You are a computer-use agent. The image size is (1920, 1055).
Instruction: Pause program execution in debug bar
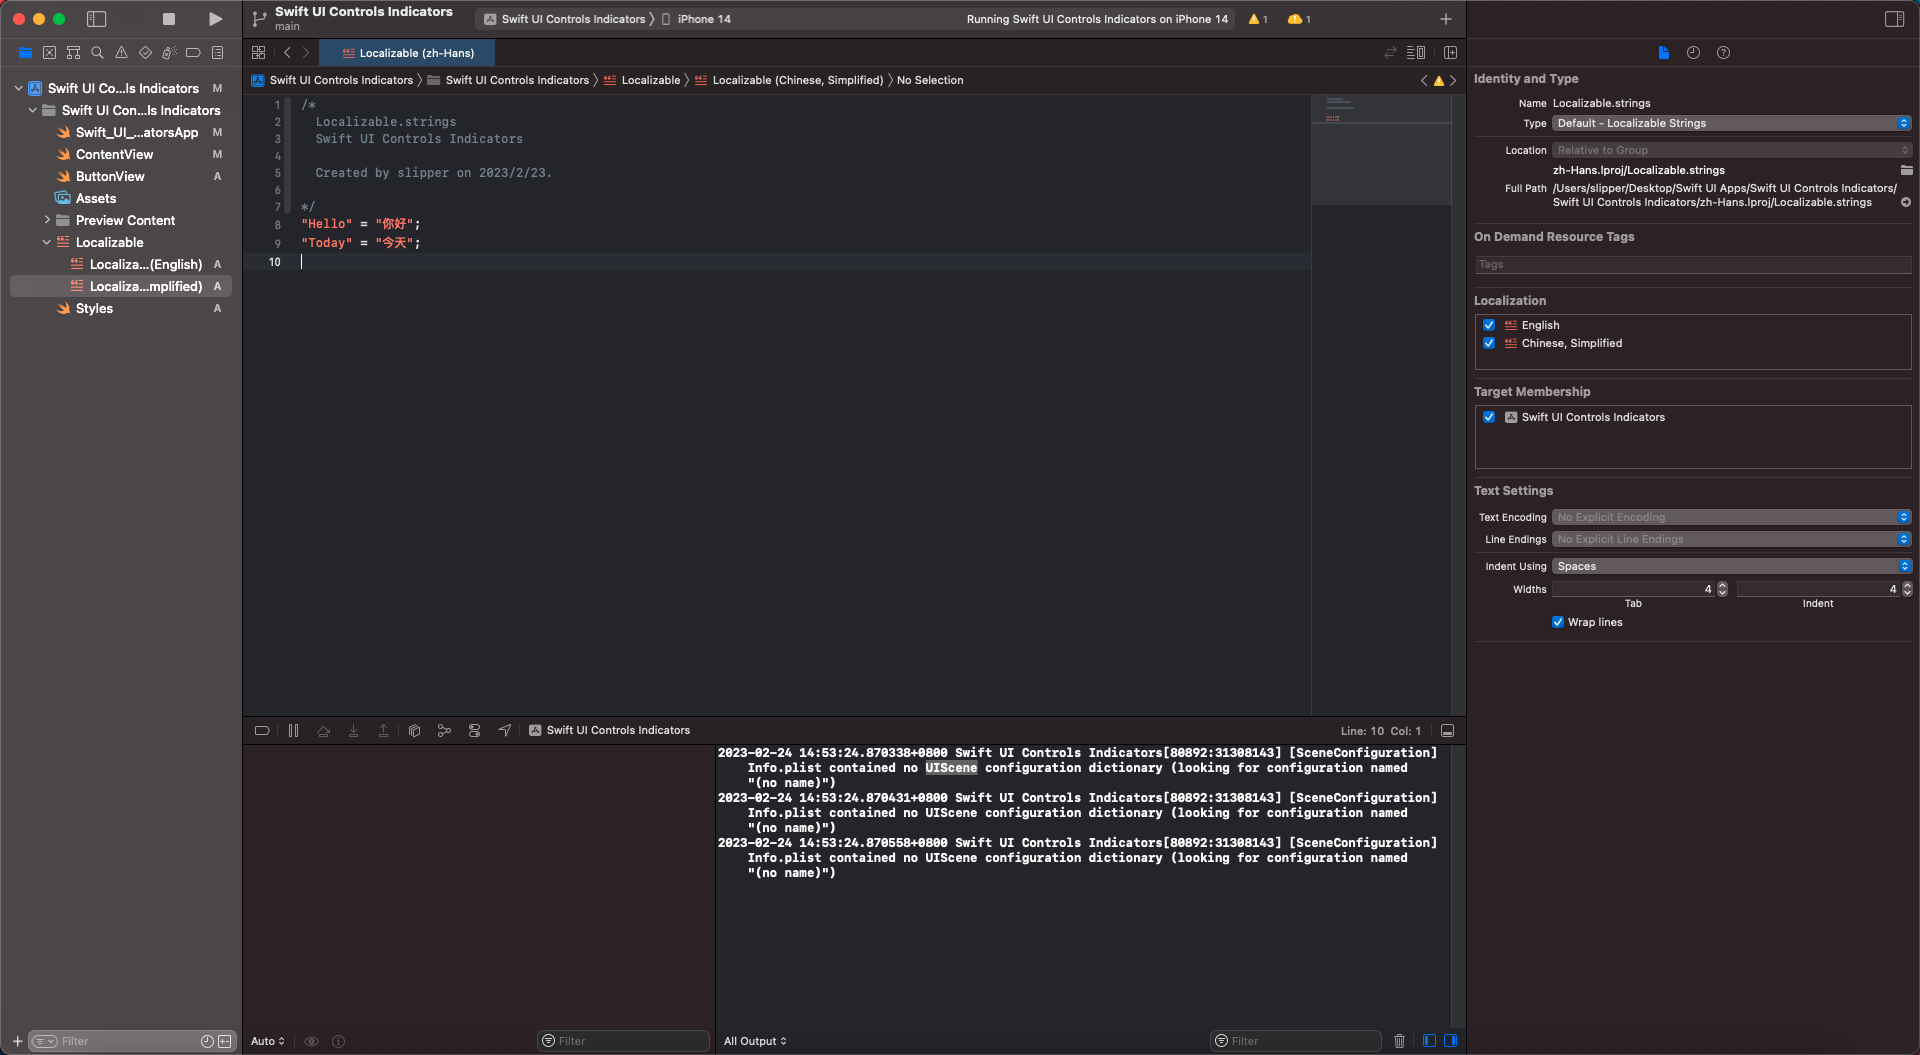pos(293,731)
